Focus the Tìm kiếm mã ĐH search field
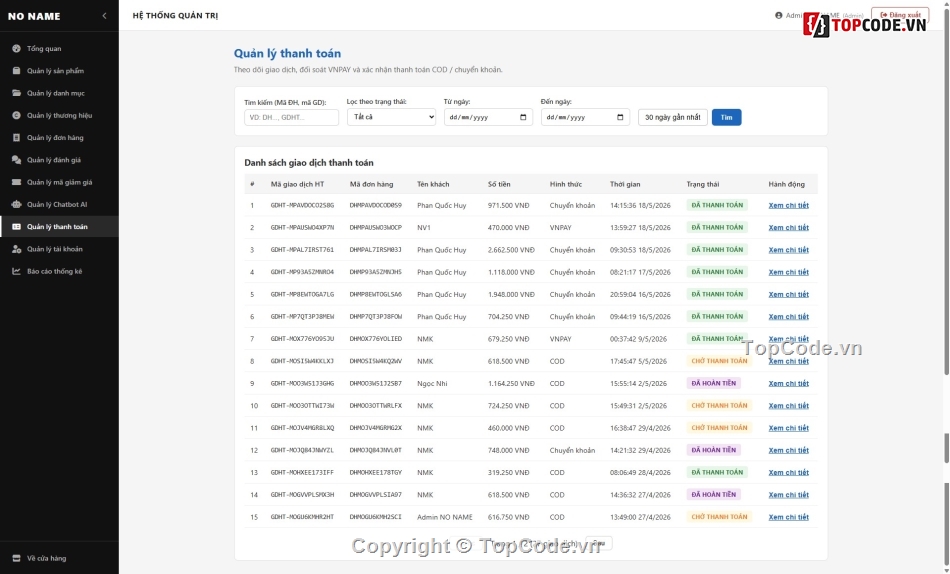The image size is (950, 574). pyautogui.click(x=291, y=117)
